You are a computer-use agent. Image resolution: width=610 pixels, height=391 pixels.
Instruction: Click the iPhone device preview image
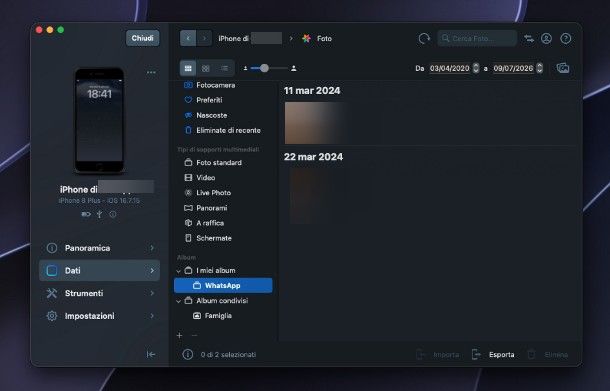[x=100, y=121]
